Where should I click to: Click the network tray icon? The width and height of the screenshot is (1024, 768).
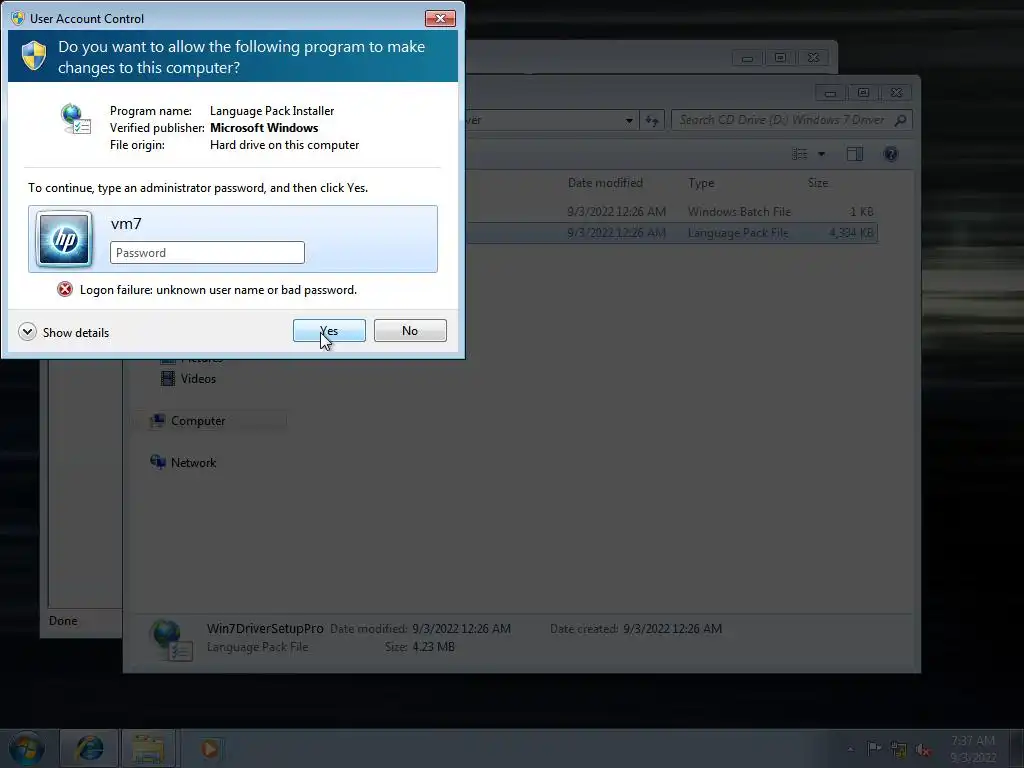899,749
